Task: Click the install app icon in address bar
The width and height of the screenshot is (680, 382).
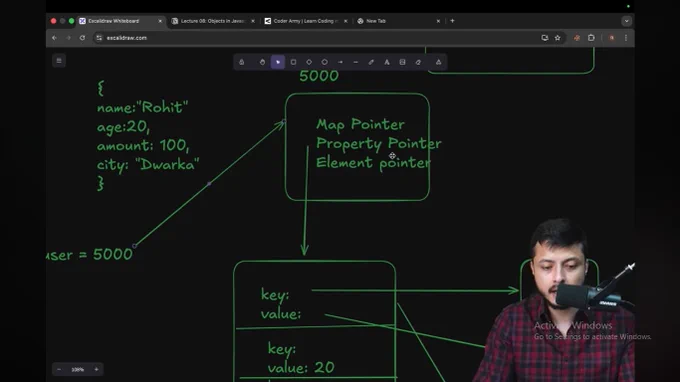Action: [545, 38]
